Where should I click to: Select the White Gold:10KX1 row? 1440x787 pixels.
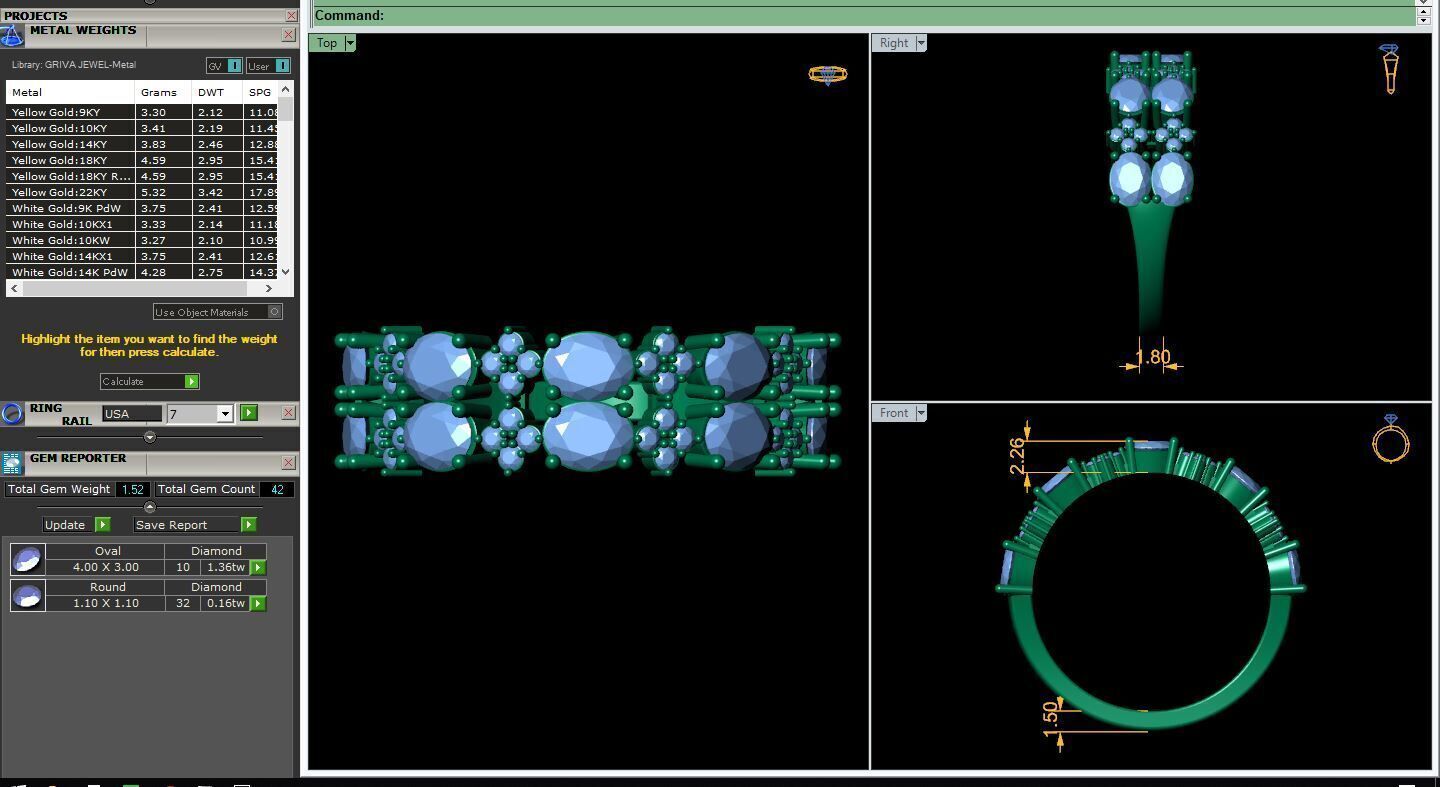click(142, 224)
